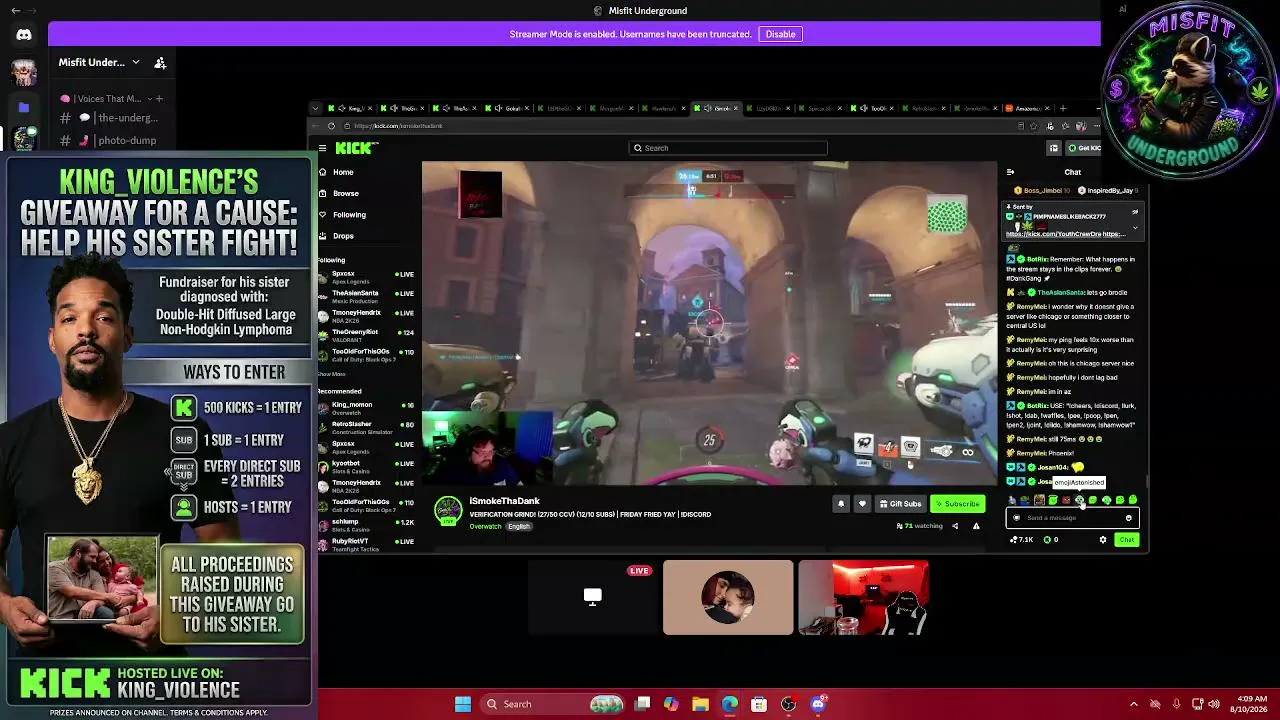Toggle notifications bell for iSmokeThaDank
This screenshot has height=720, width=1280.
(x=841, y=504)
